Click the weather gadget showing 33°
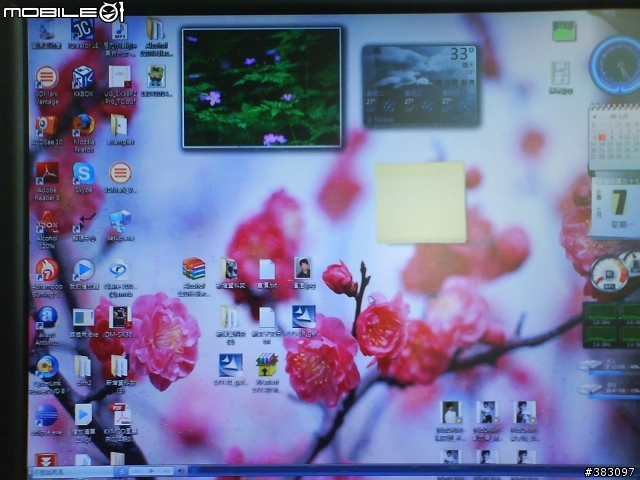This screenshot has height=480, width=640. tap(420, 85)
